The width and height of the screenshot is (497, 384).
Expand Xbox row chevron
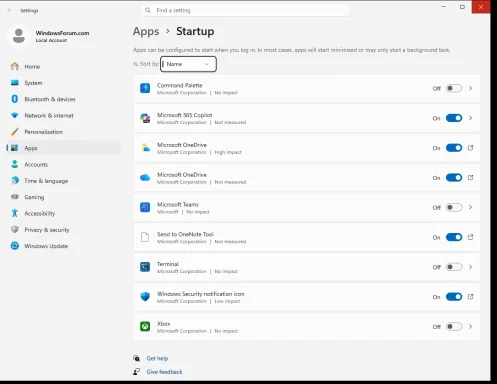[x=470, y=326]
